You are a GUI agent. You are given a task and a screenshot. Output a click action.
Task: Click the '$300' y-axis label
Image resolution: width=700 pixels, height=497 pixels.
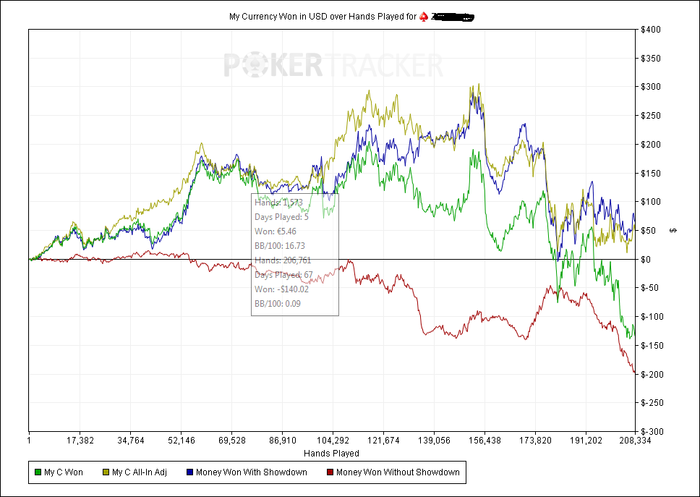[650, 87]
